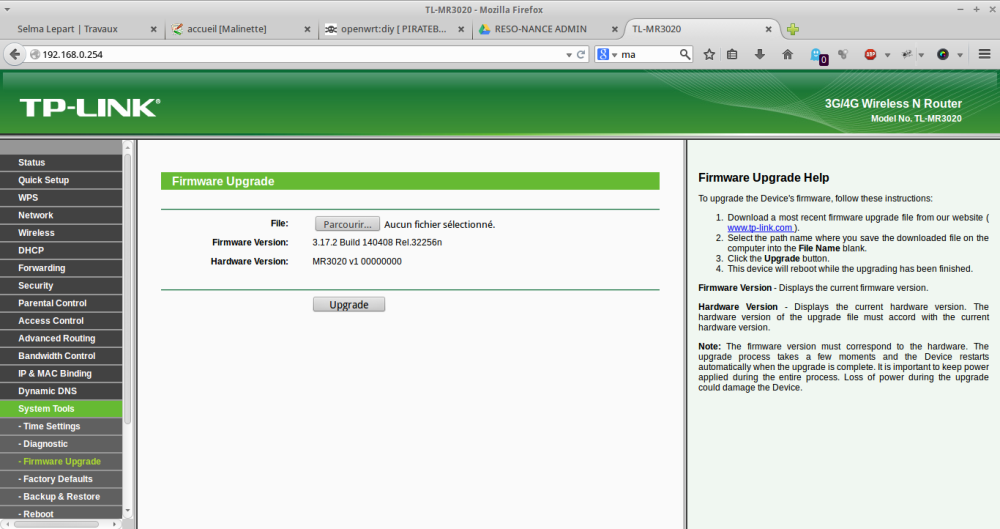Click the site identity globe icon
1000x529 pixels.
pyautogui.click(x=35, y=55)
